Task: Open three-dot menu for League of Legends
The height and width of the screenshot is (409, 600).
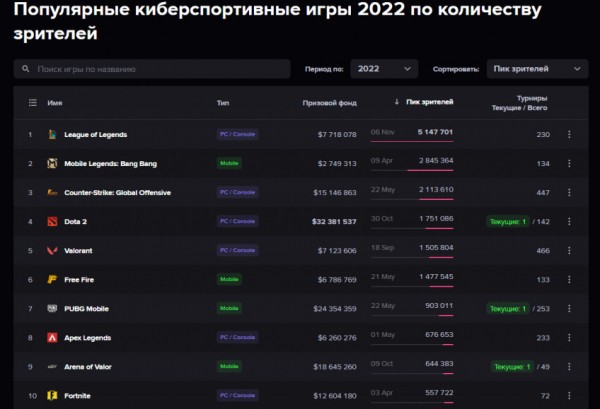Action: click(x=569, y=134)
